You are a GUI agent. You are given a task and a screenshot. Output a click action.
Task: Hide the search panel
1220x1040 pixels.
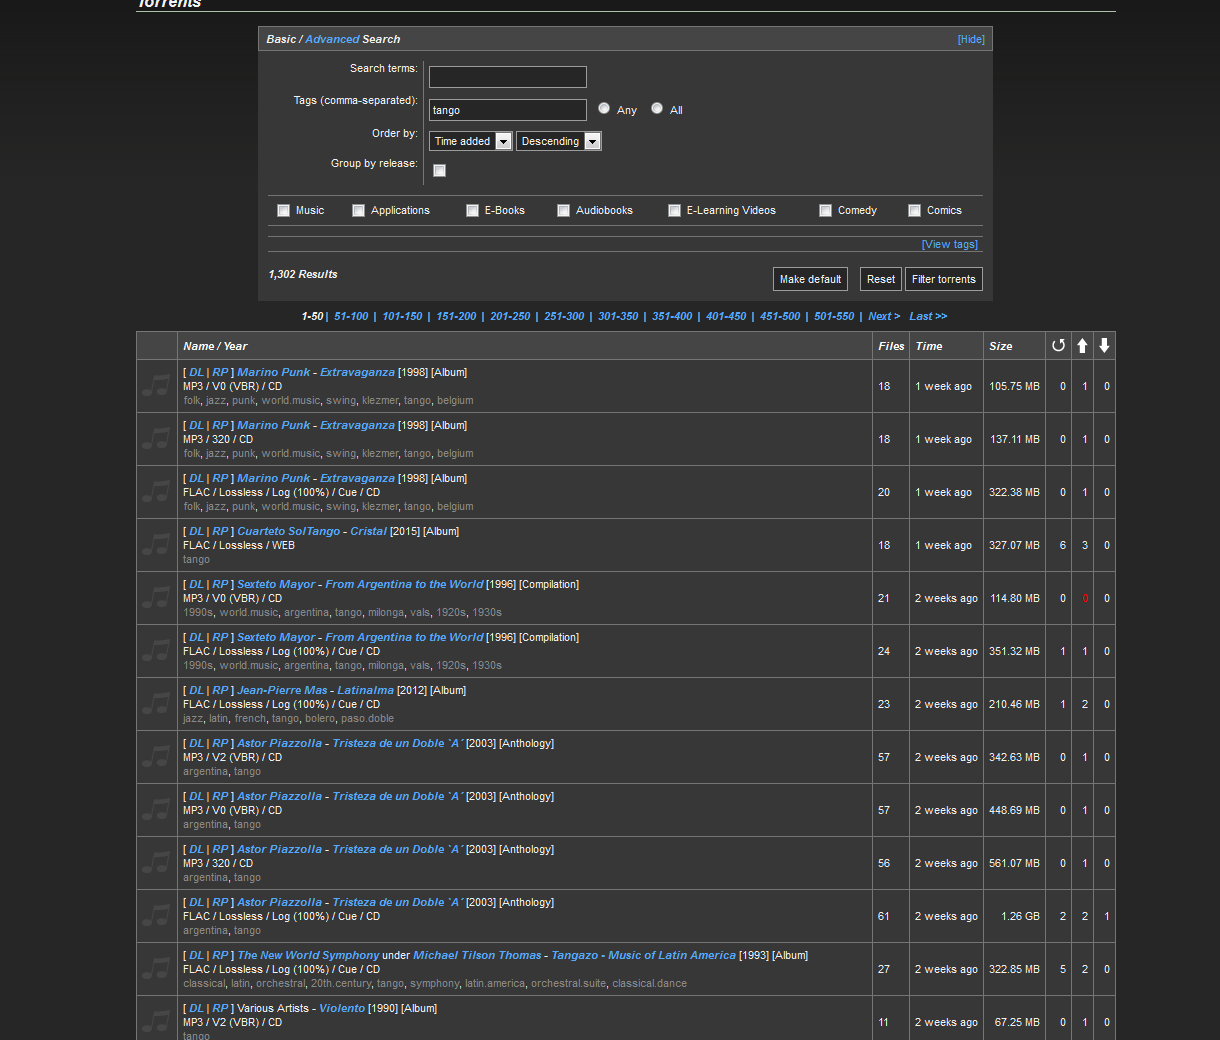pos(971,39)
